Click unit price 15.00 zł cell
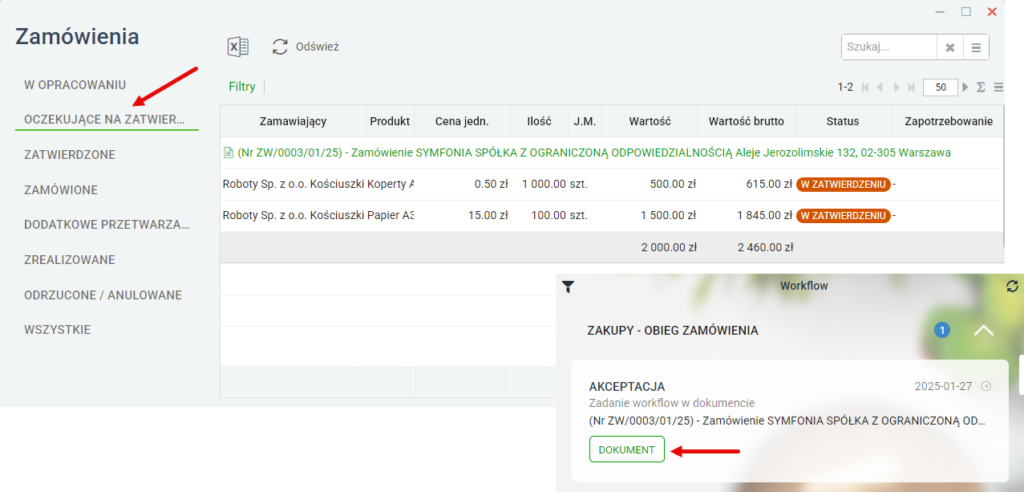Viewport: 1024px width, 492px height. tap(490, 216)
